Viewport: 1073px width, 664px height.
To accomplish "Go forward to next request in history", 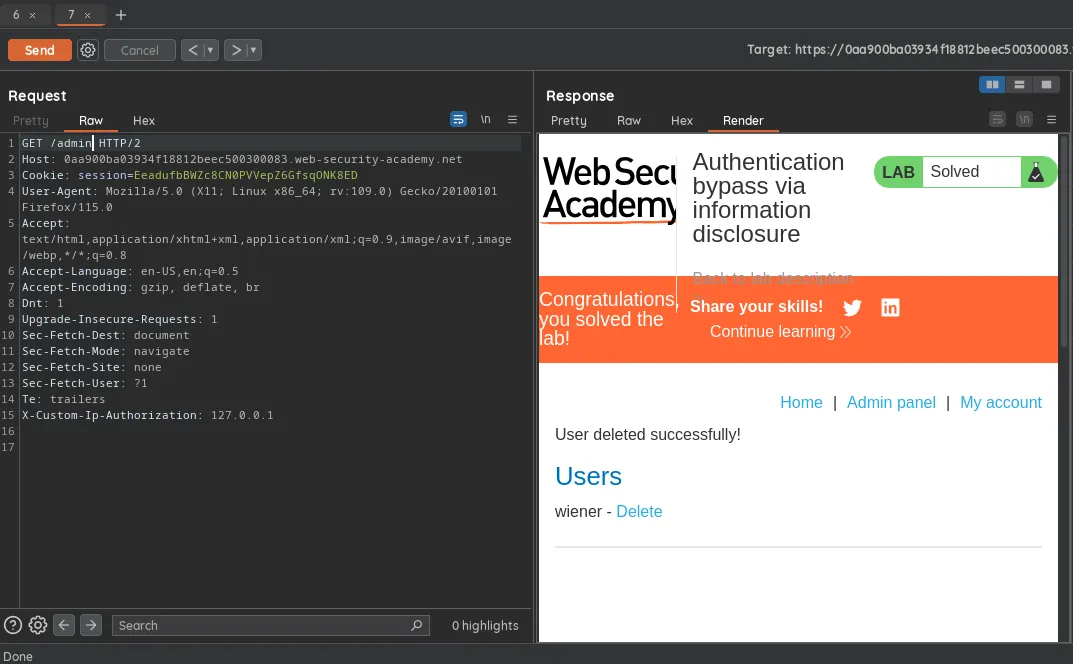I will 236,50.
